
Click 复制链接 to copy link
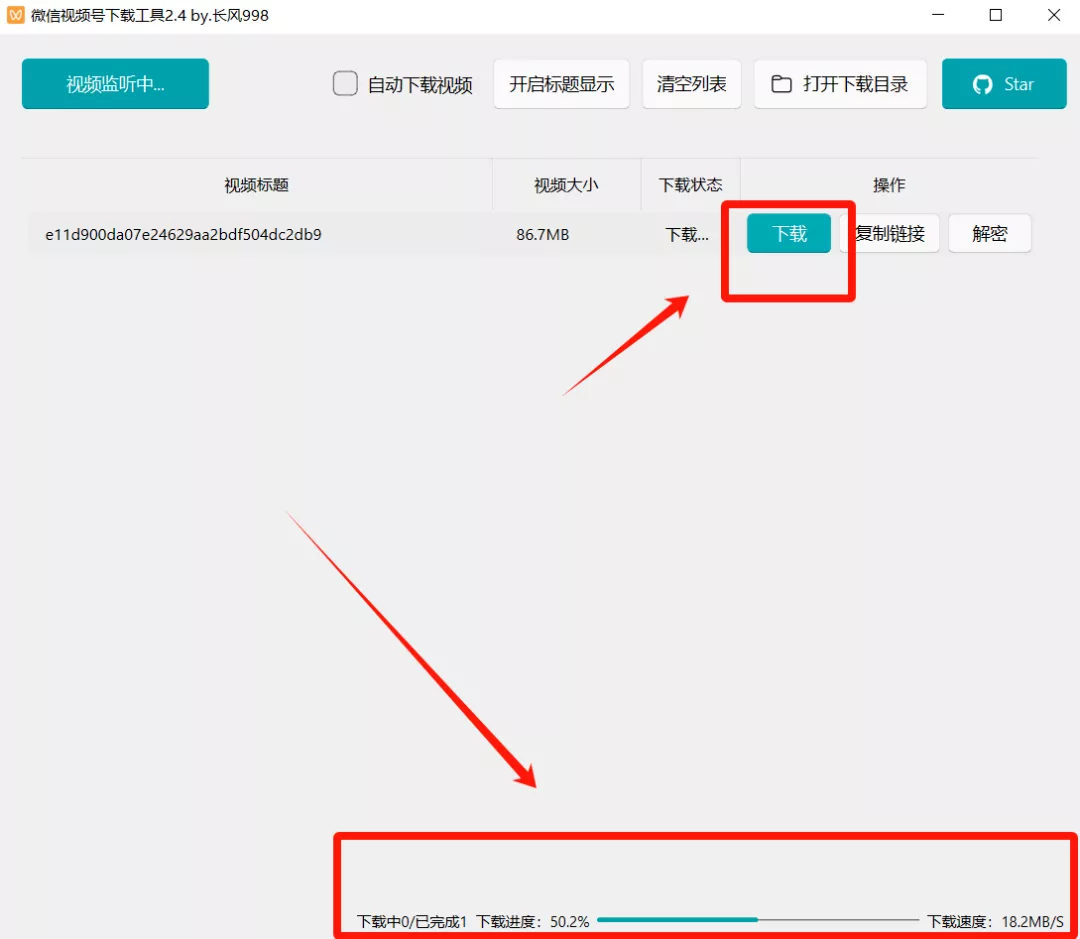coord(889,234)
